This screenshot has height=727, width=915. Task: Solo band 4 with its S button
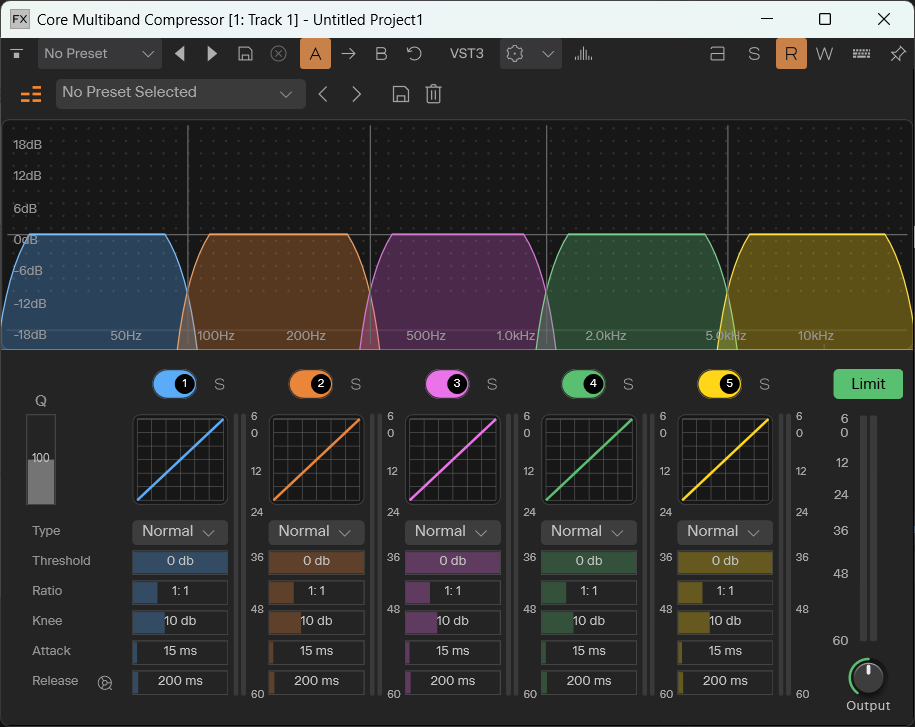click(628, 384)
